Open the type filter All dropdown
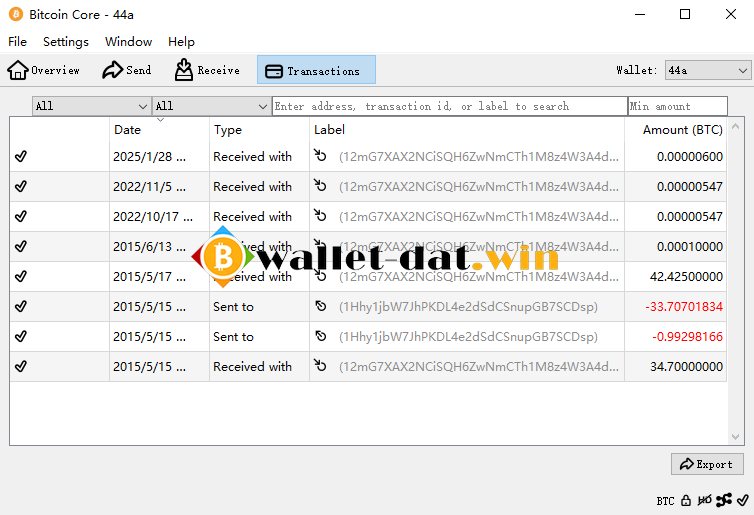The height and width of the screenshot is (515, 754). click(211, 106)
